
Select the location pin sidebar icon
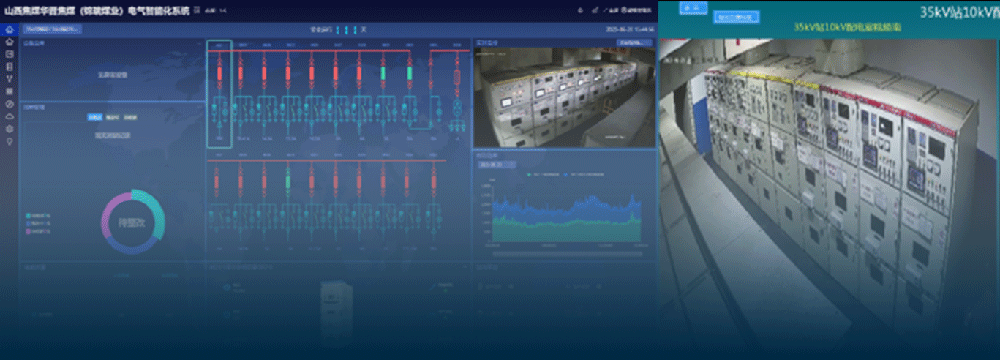point(9,142)
